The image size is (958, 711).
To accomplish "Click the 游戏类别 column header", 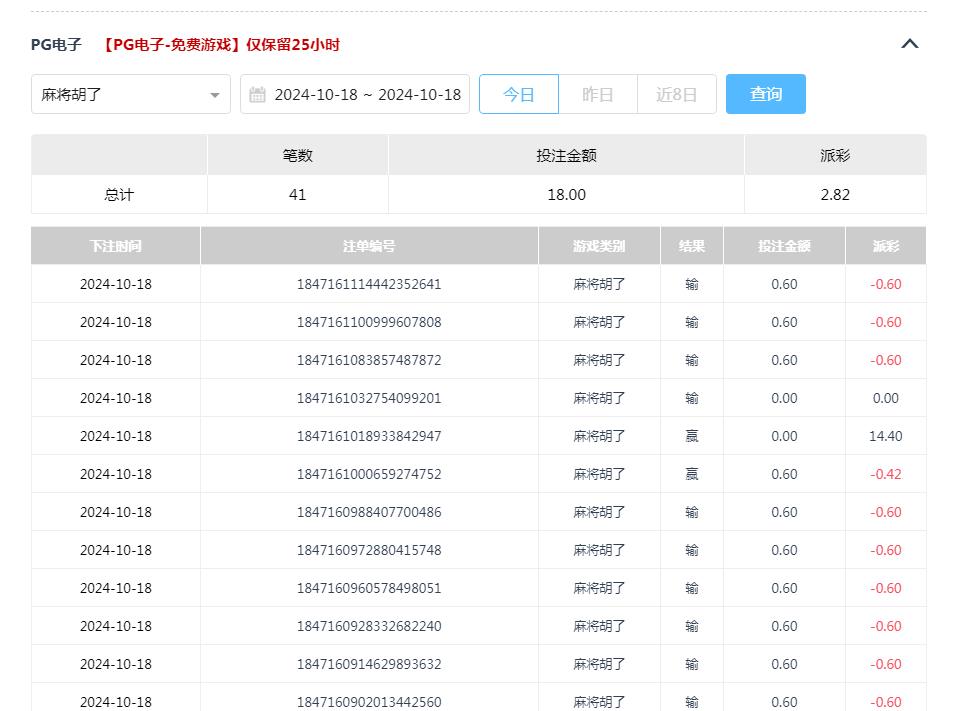I will 599,245.
